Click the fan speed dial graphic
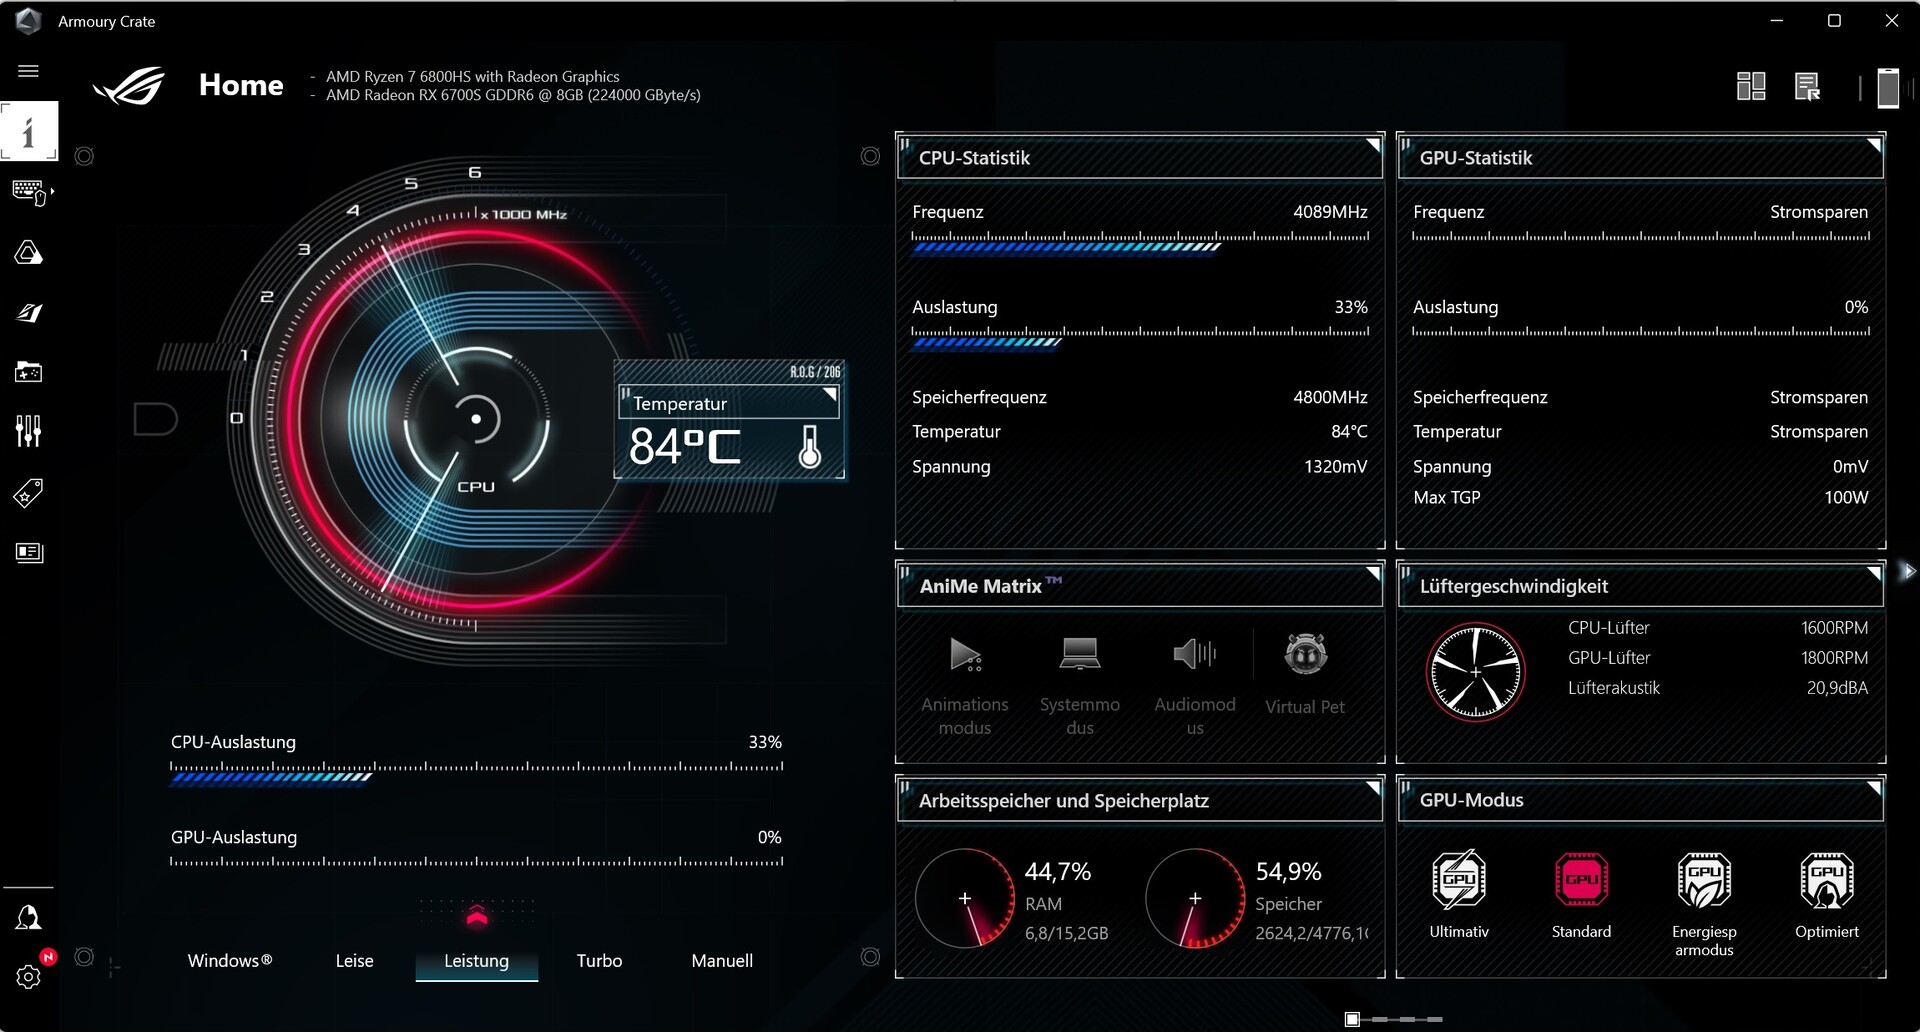Screen dimensions: 1920x1032 point(1475,672)
